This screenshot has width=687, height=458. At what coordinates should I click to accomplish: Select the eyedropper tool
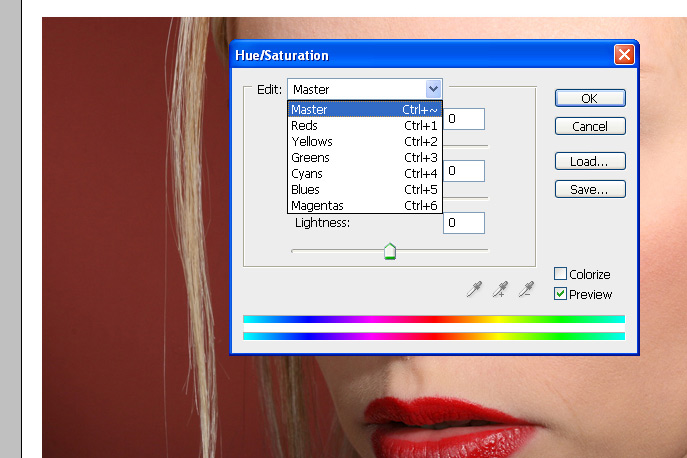[475, 289]
